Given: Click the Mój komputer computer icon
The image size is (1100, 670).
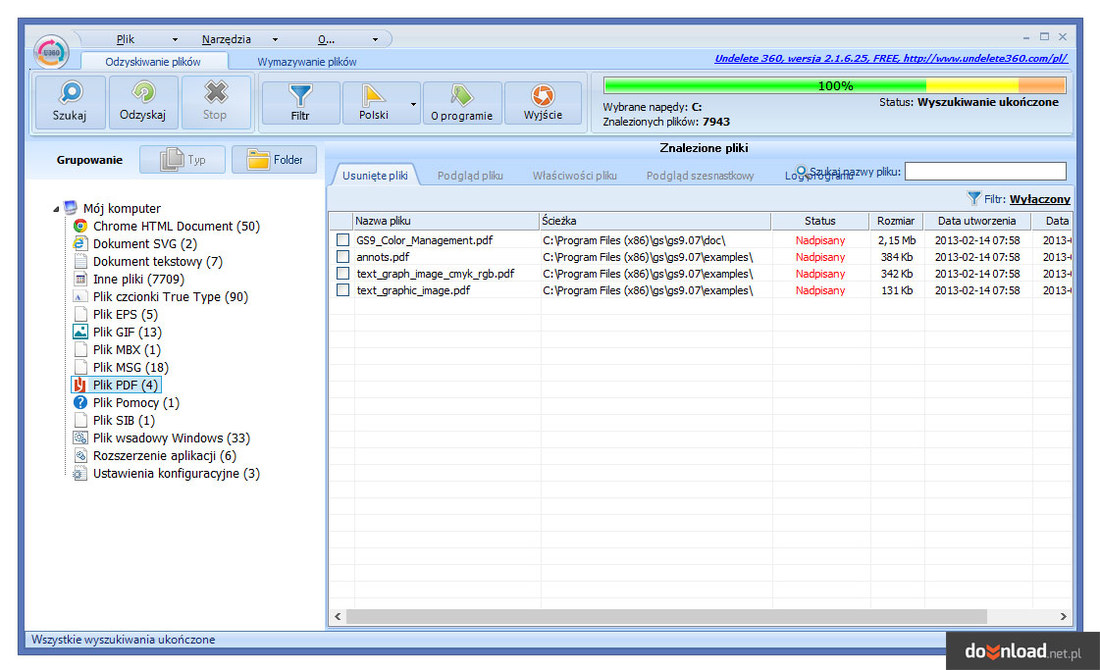Looking at the screenshot, I should coord(71,208).
